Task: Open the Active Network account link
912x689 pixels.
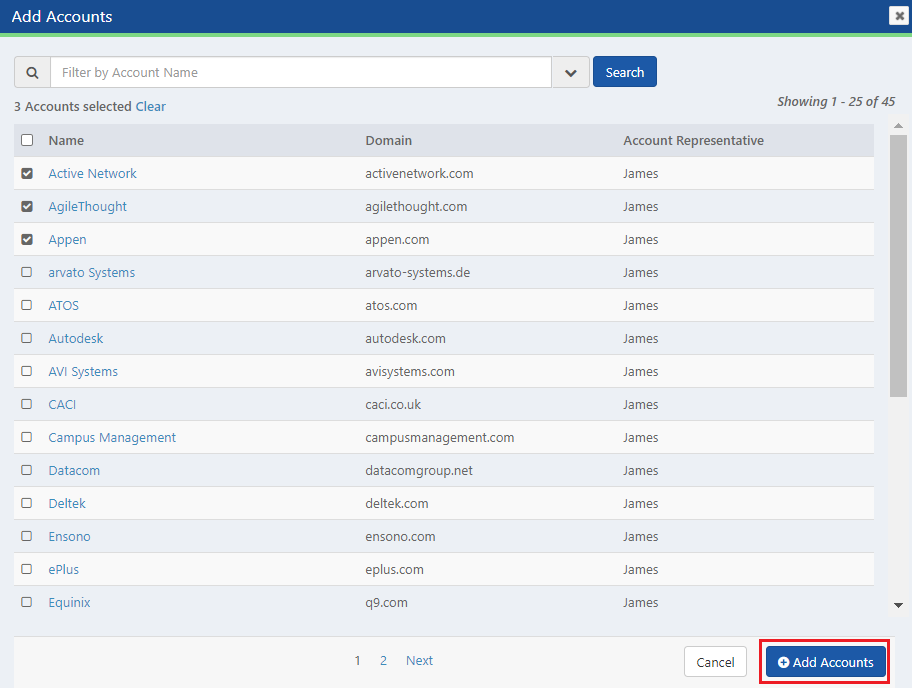Action: [x=92, y=173]
